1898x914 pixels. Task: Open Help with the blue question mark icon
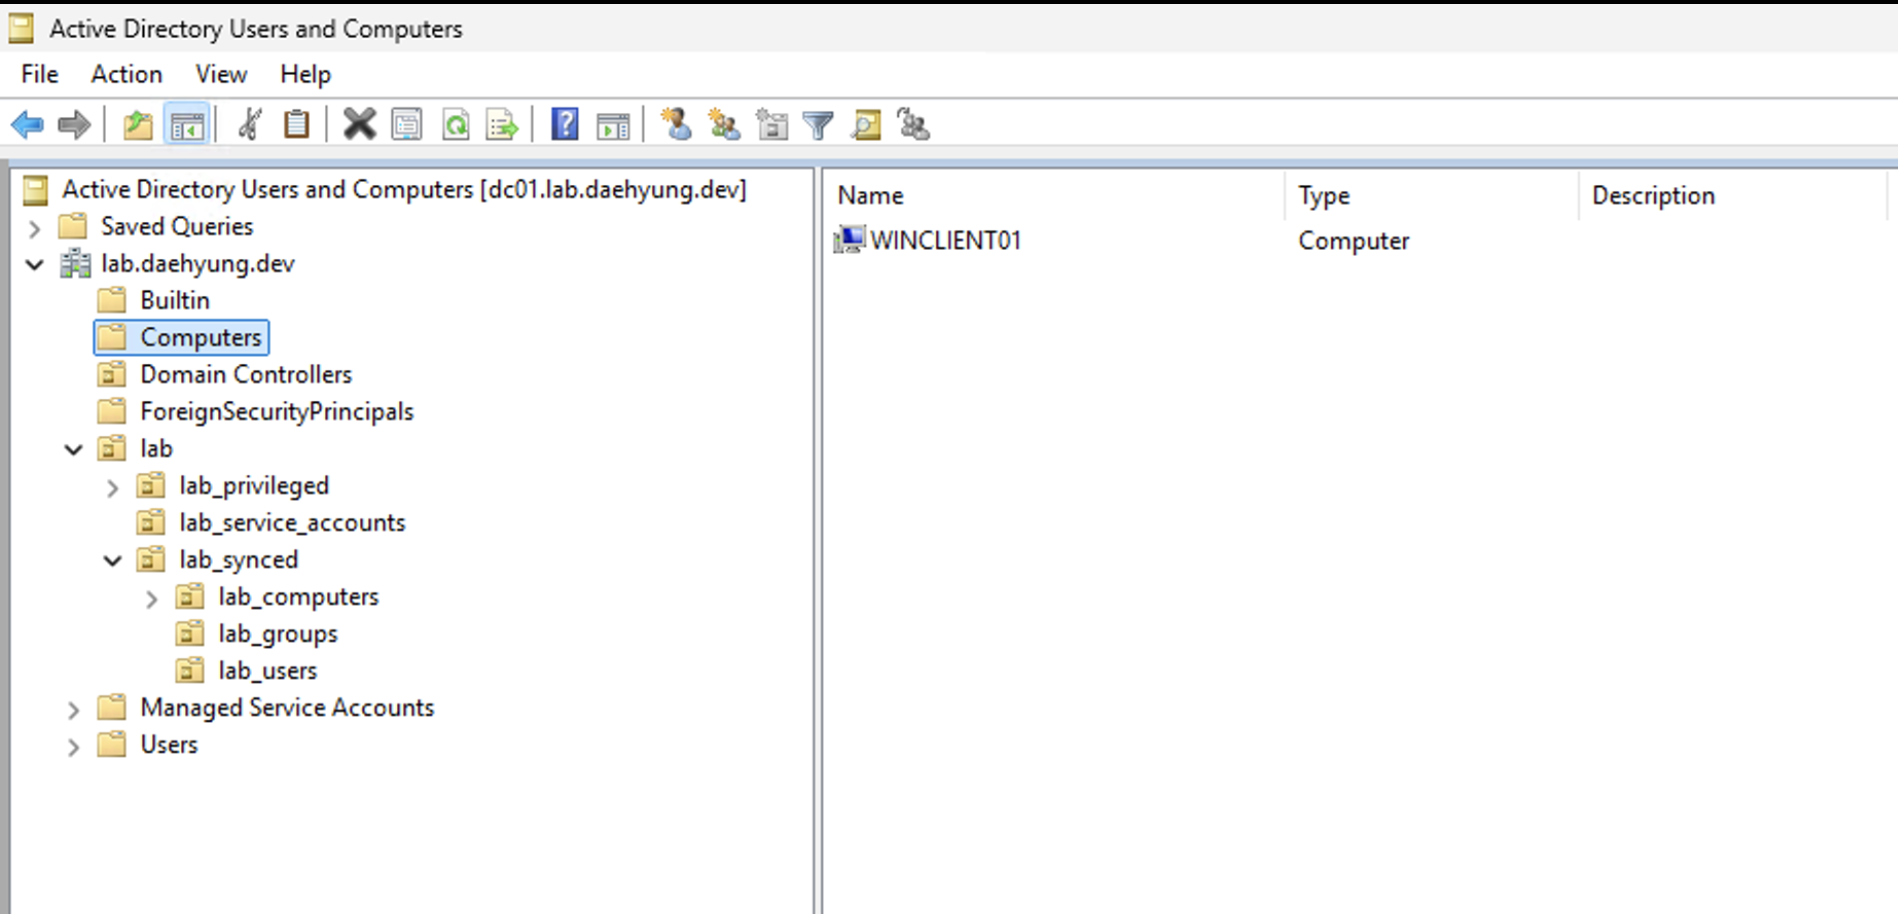565,125
